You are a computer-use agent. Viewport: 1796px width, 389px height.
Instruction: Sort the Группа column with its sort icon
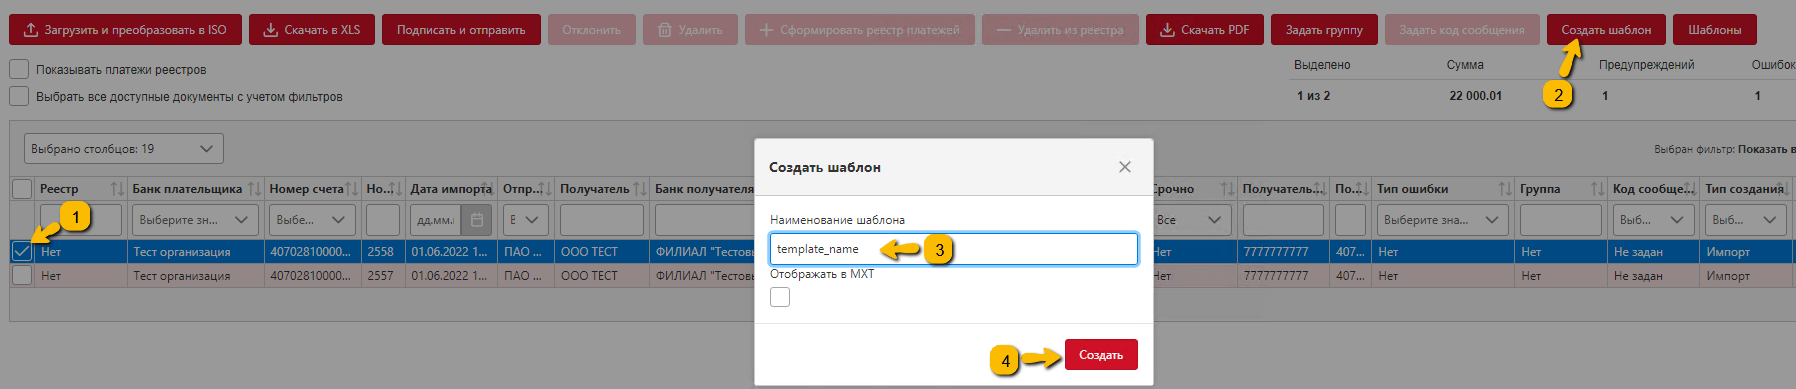[x=1597, y=189]
